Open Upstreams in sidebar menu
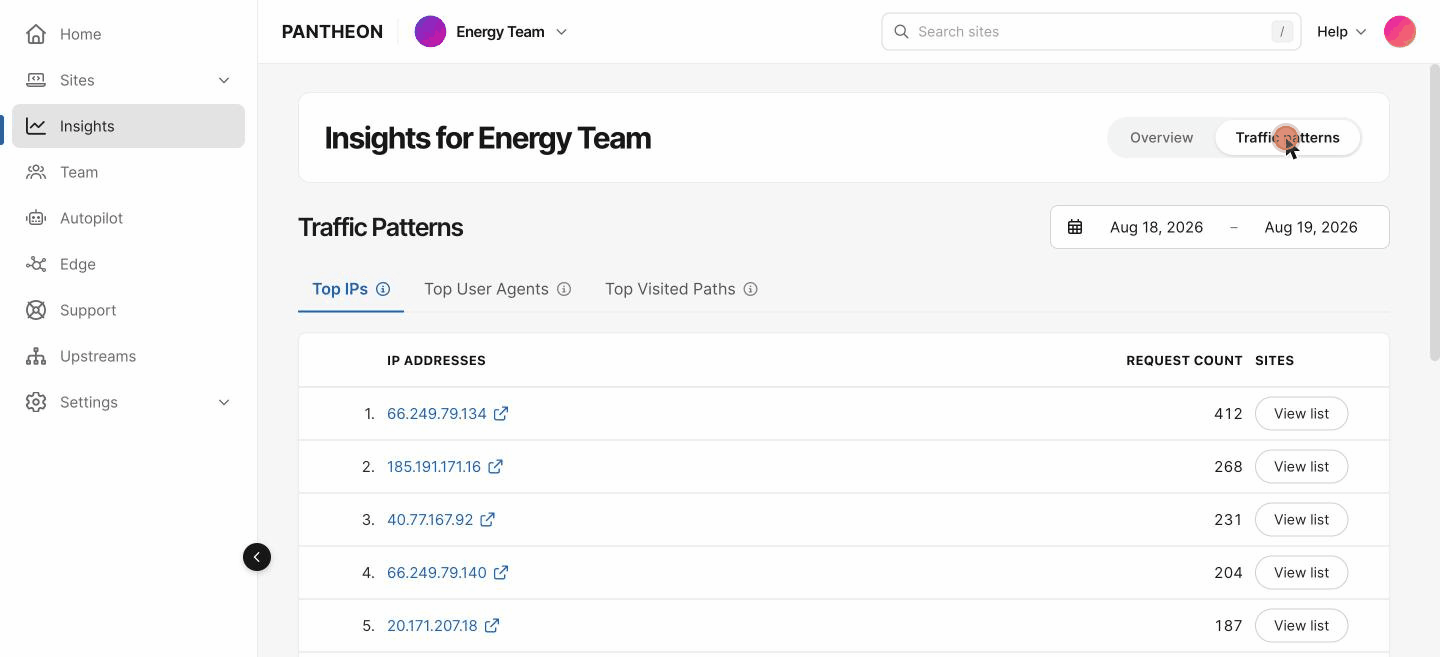1440x657 pixels. (128, 356)
